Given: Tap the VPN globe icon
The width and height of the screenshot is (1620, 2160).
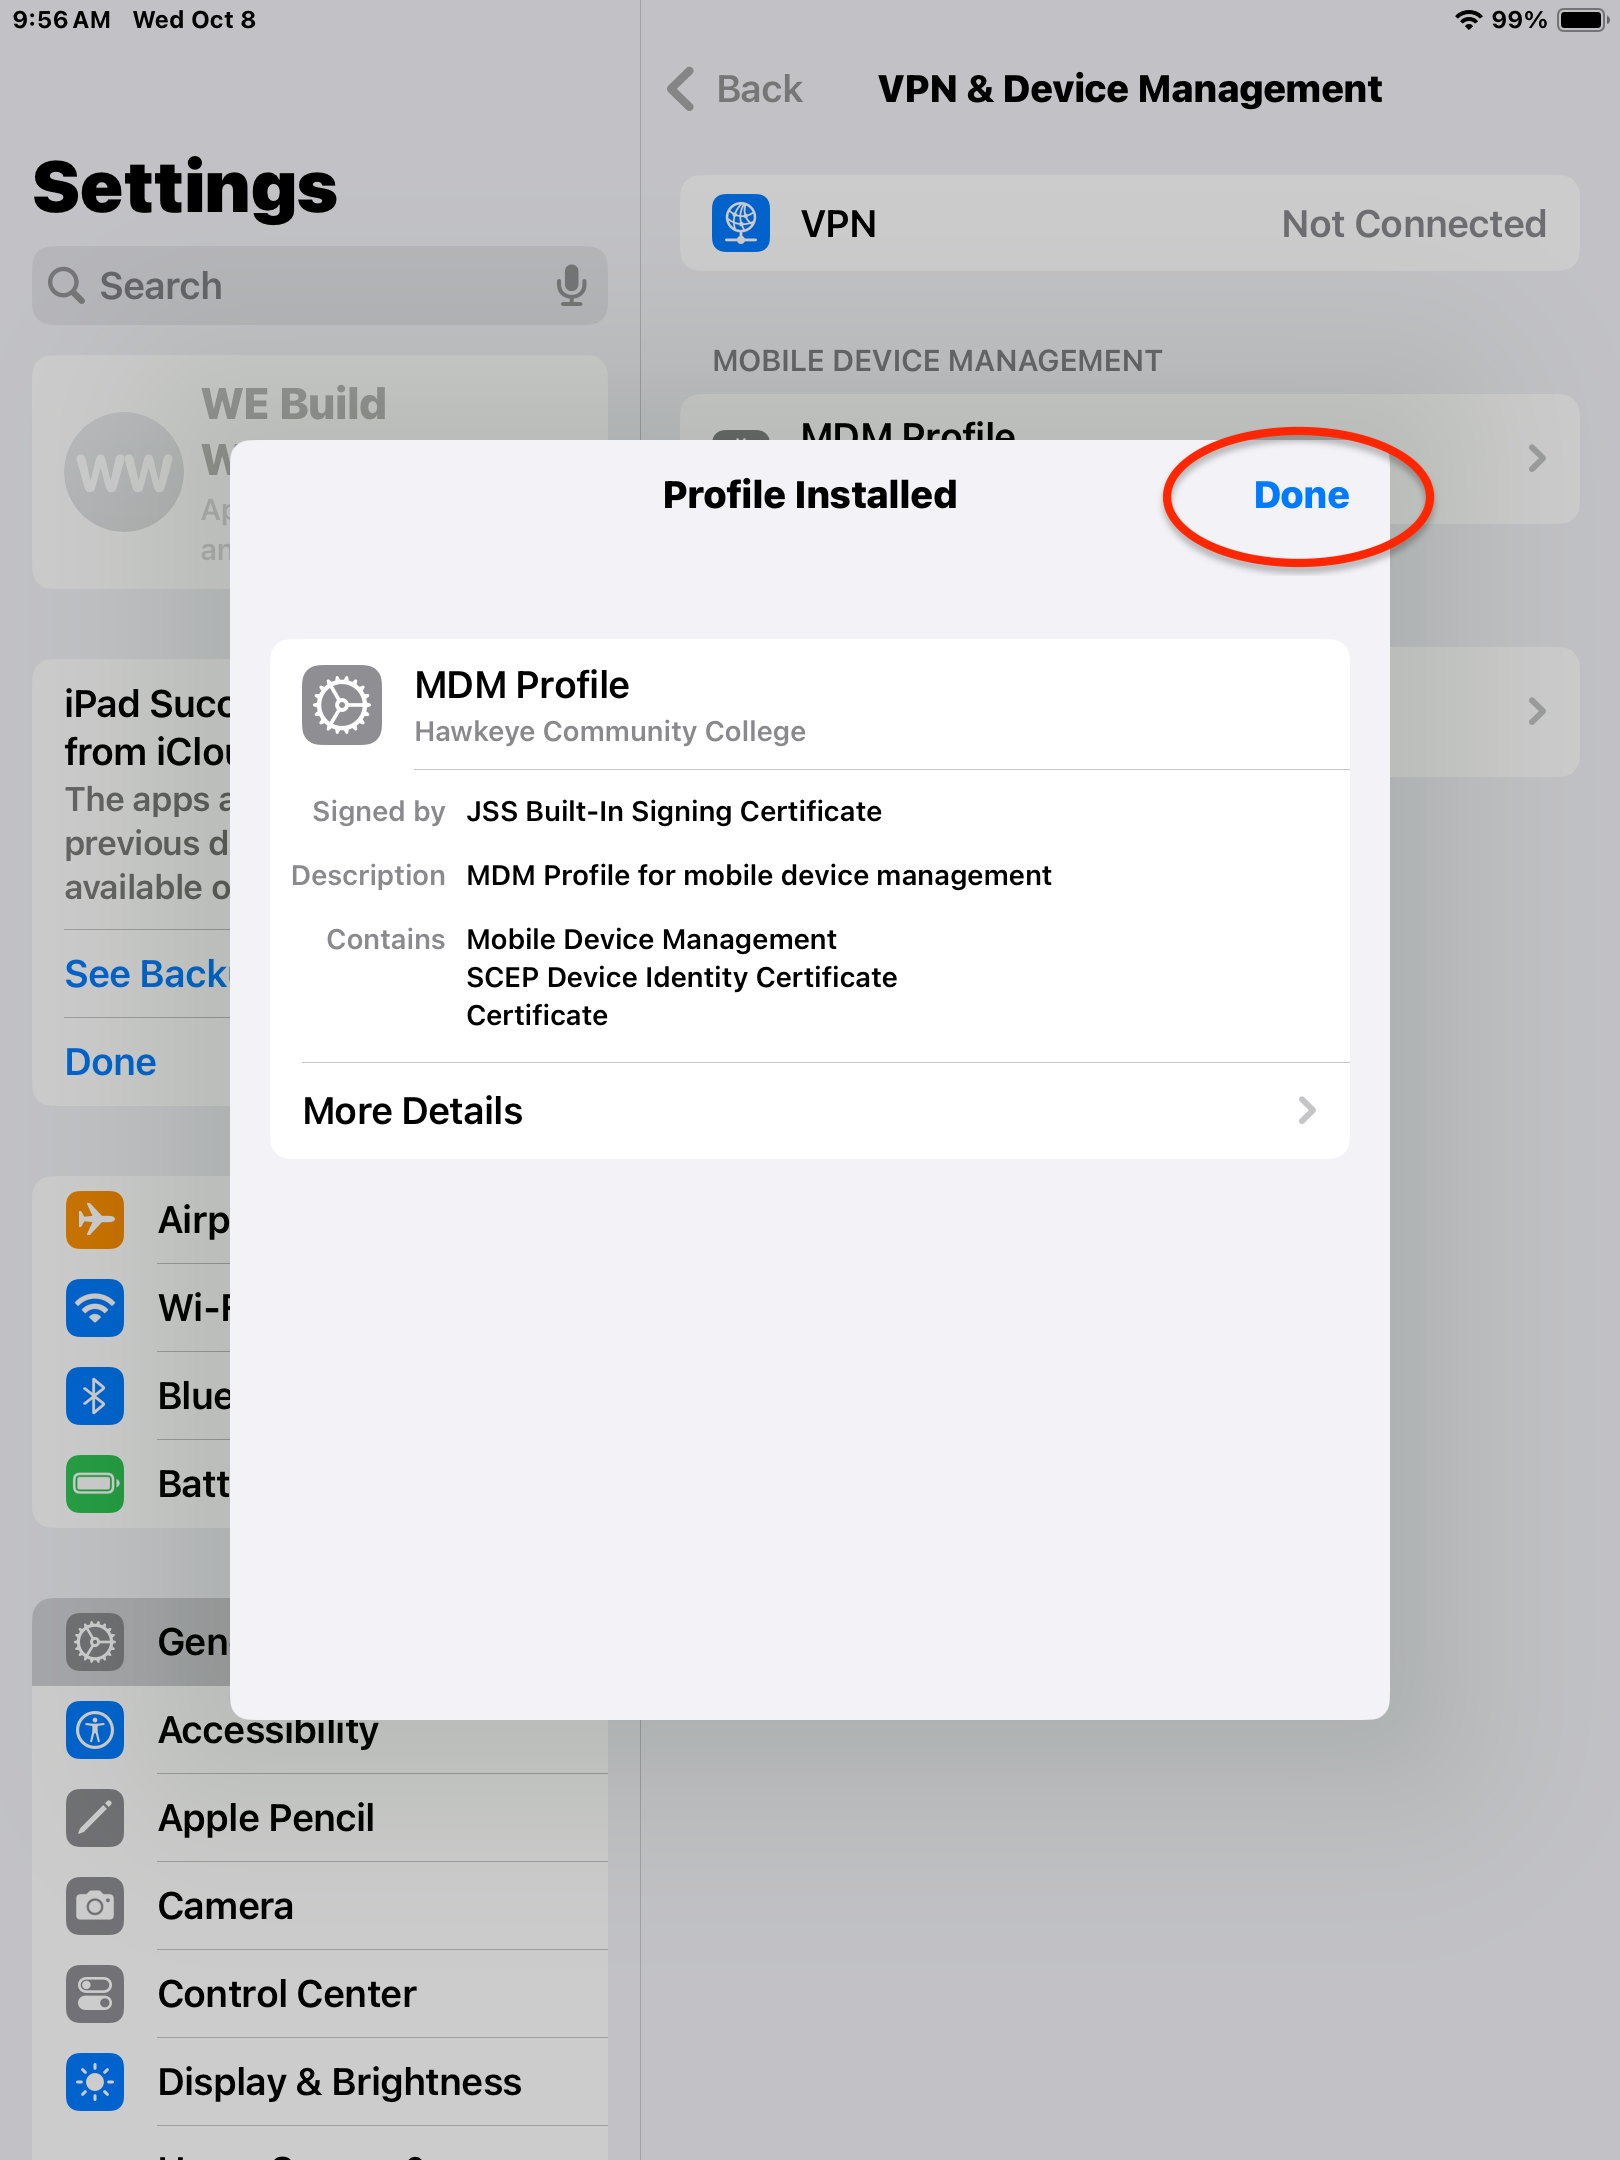Looking at the screenshot, I should tap(741, 223).
